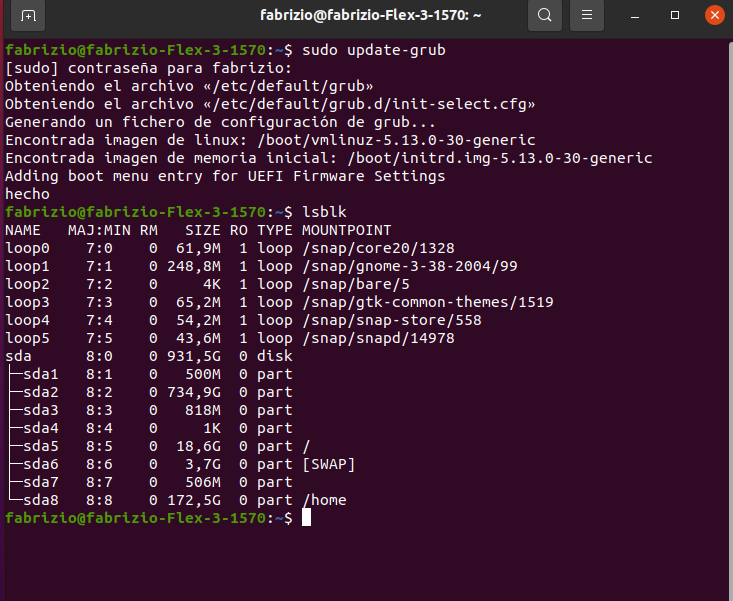733x601 pixels.
Task: Click the cursor at the last prompt
Action: [x=307, y=518]
